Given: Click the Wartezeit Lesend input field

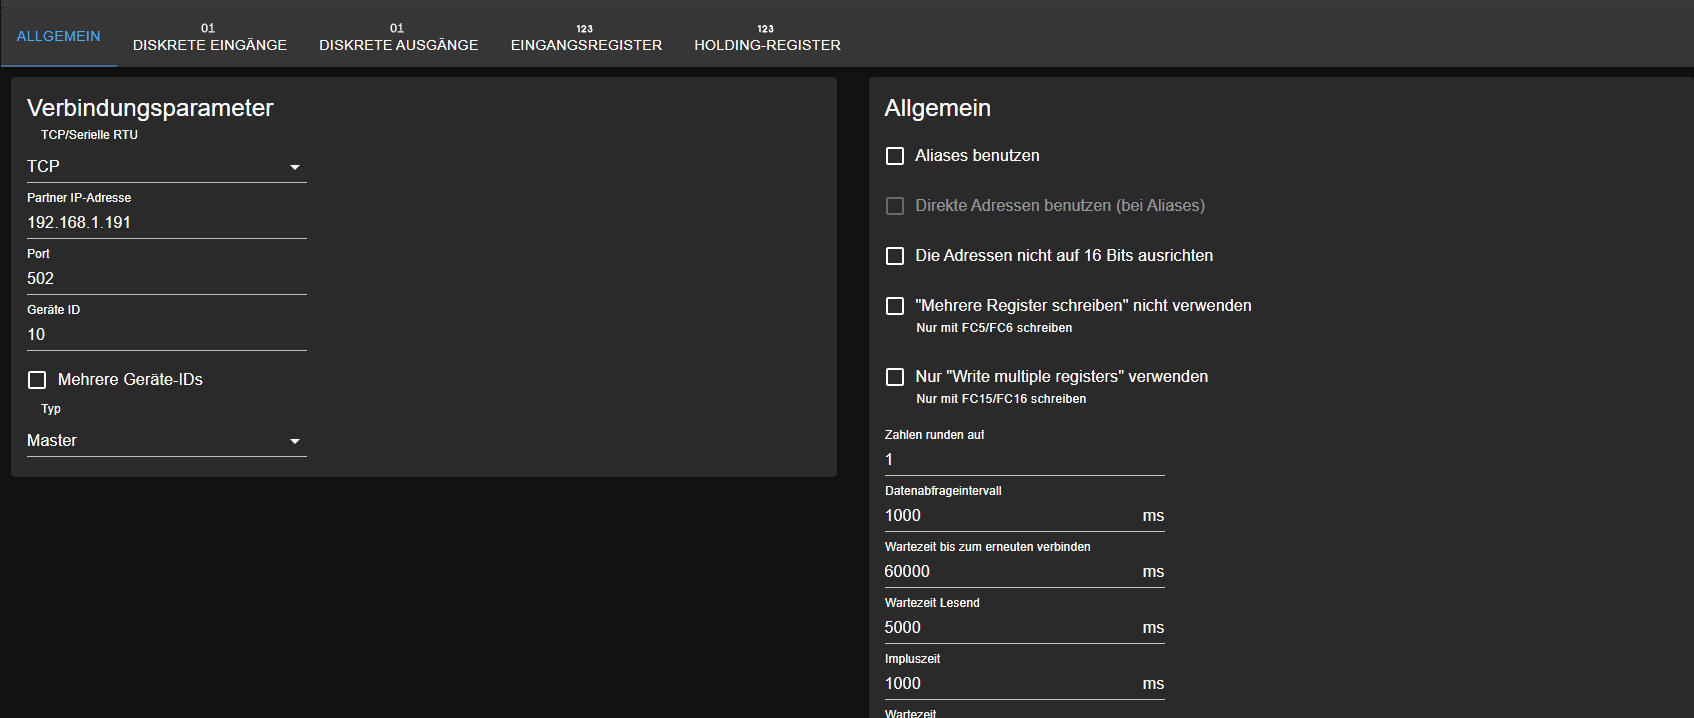Looking at the screenshot, I should pyautogui.click(x=1010, y=628).
